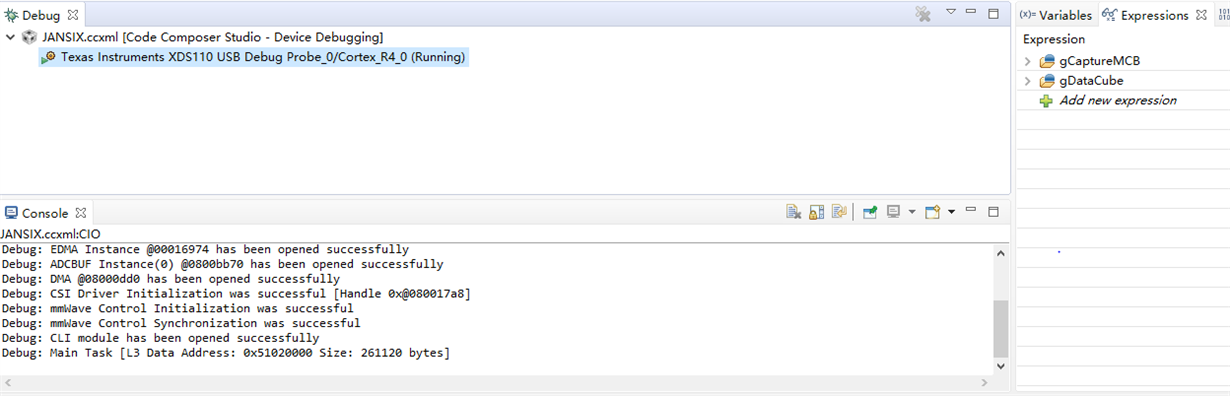Toggle console Scroll Lock
Viewport: 1230px width, 396px height.
(816, 212)
